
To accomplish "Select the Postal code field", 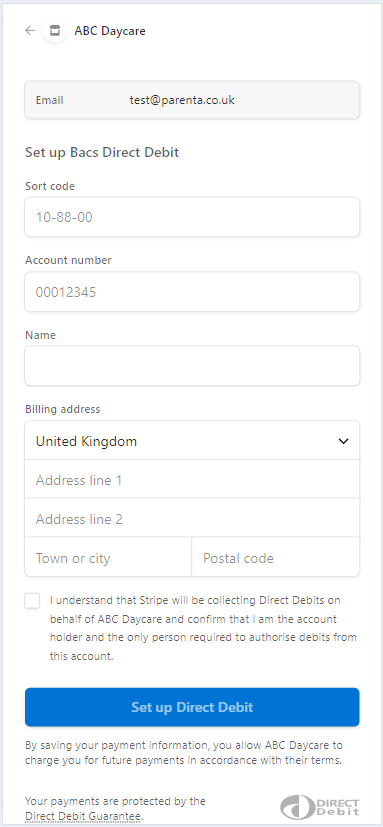I will [x=276, y=557].
